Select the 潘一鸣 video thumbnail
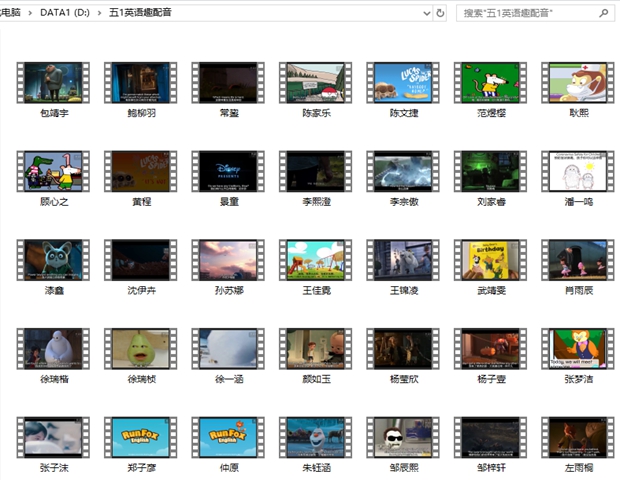Viewport: 620px width, 480px height. click(x=578, y=171)
